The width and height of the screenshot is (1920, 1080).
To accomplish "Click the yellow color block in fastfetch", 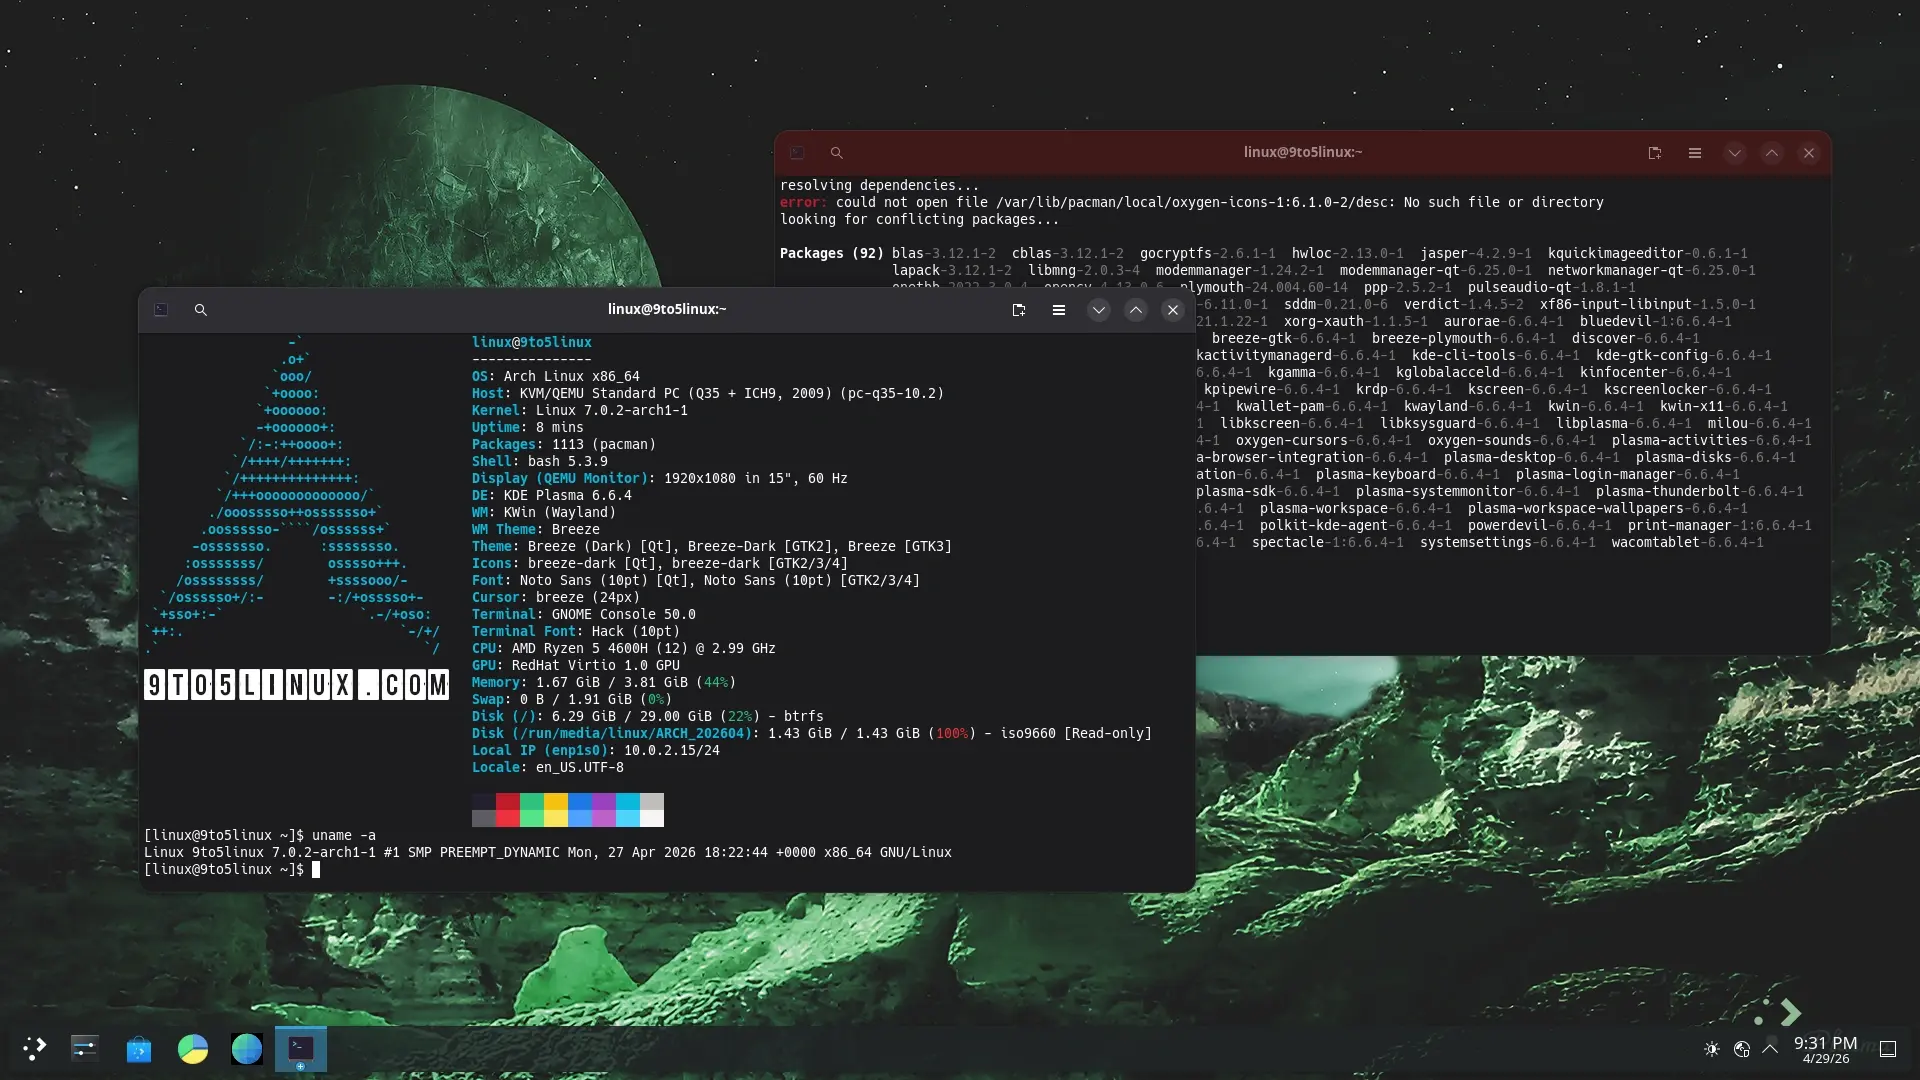I will tap(556, 802).
